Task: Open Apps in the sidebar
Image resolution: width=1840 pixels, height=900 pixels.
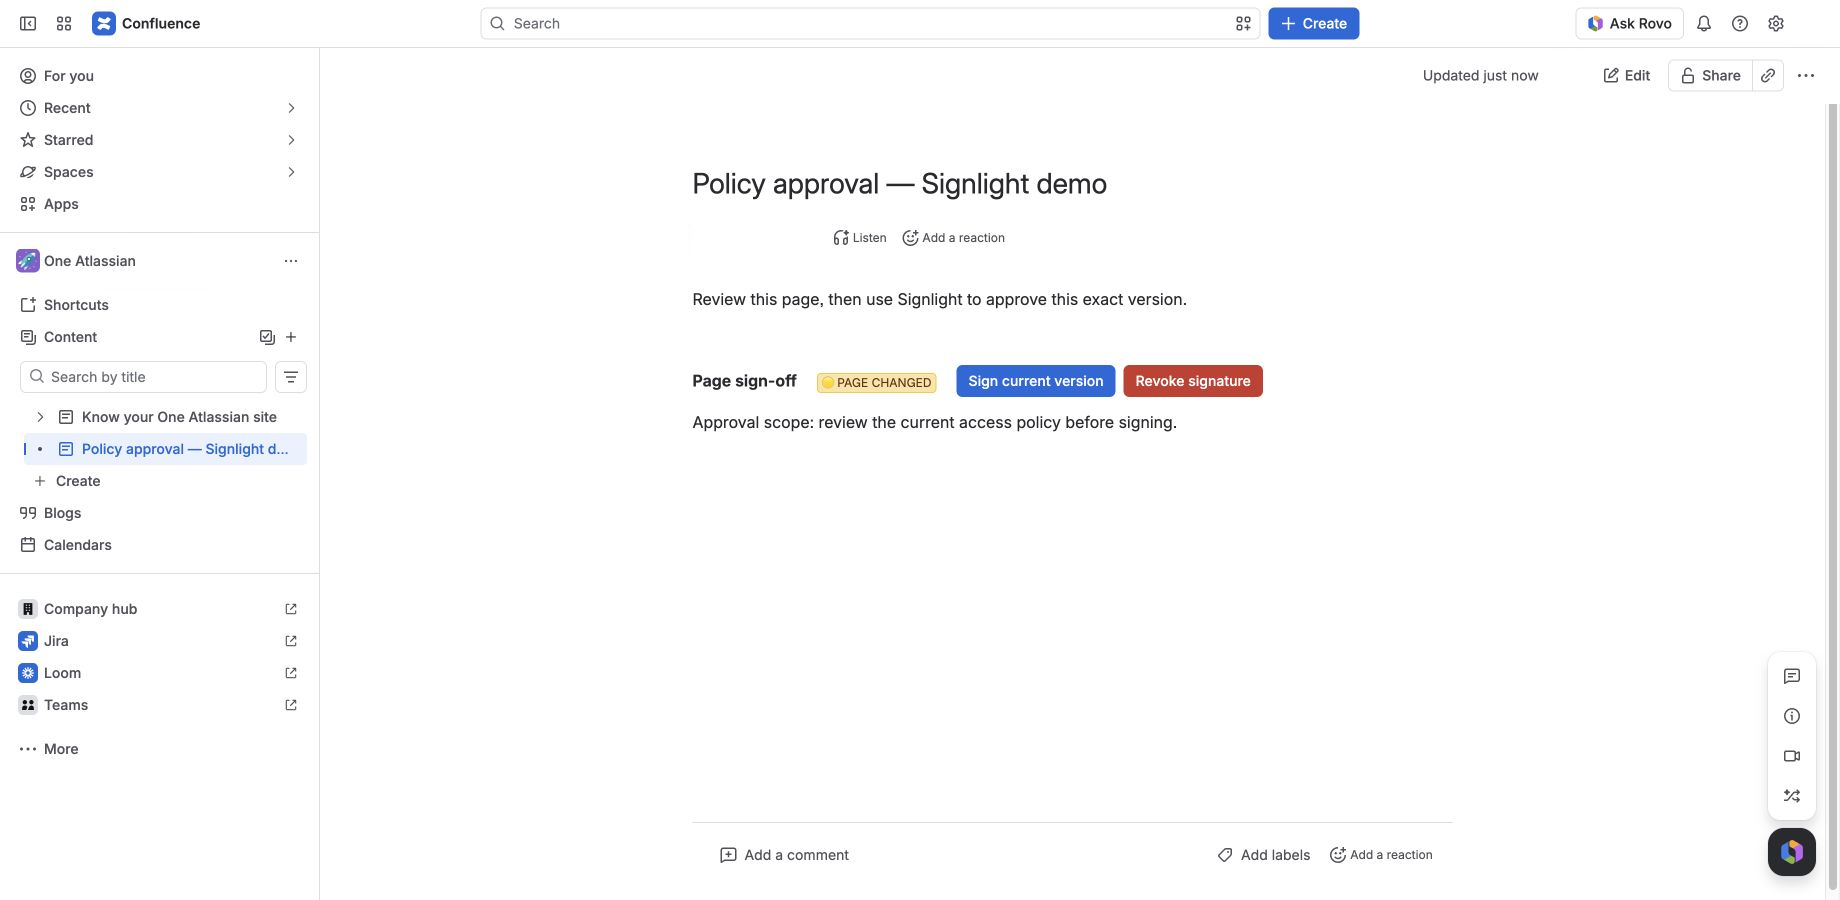Action: 160,204
